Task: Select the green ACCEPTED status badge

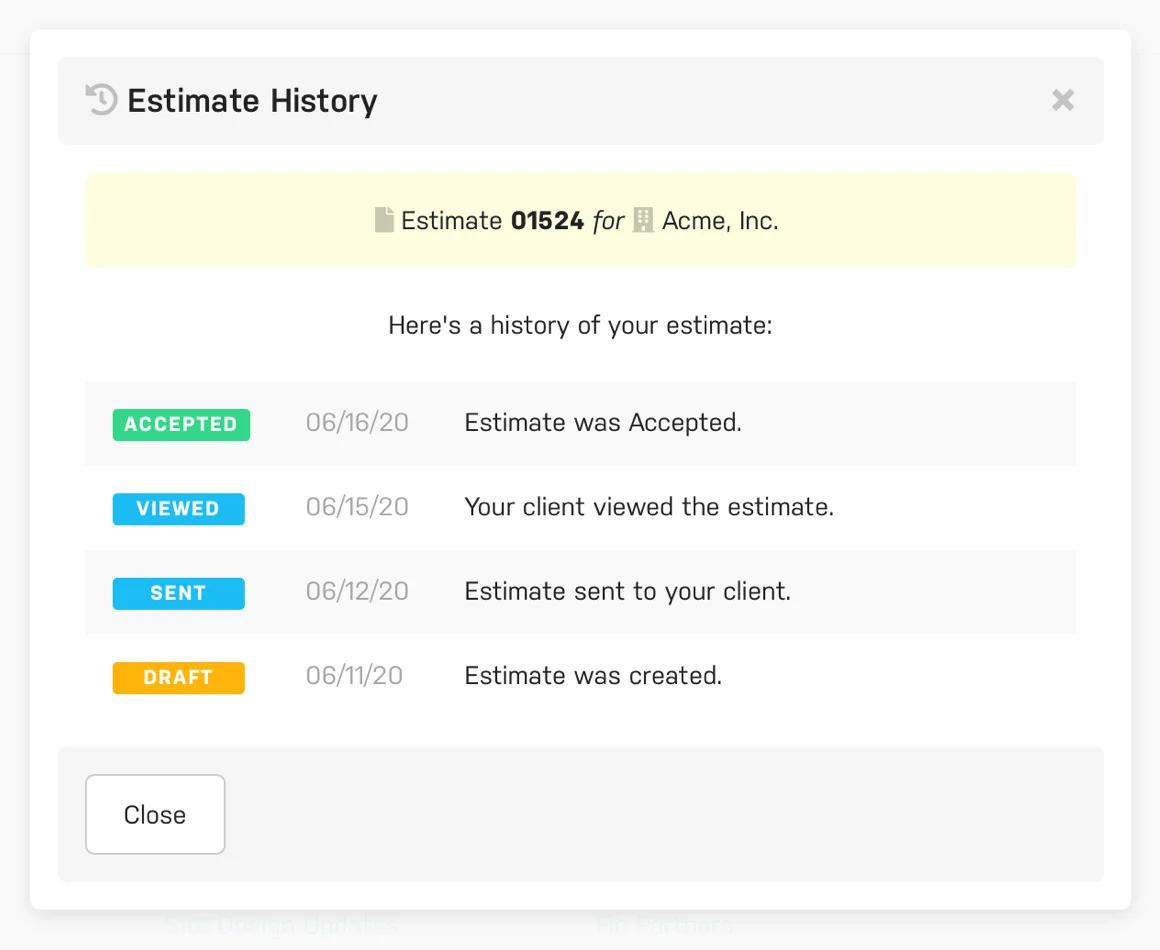Action: 181,424
